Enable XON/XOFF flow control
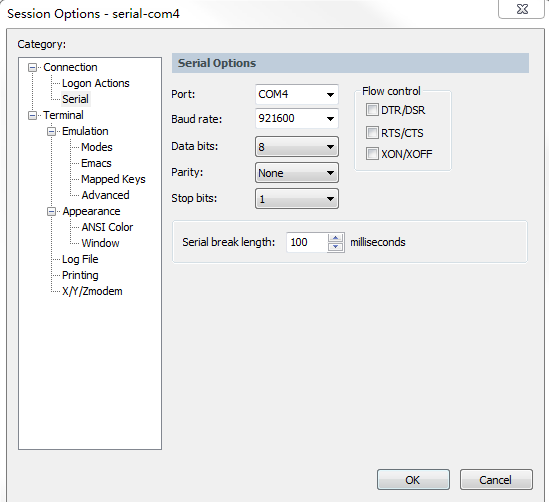Screen dimensions: 549x502 (372, 154)
